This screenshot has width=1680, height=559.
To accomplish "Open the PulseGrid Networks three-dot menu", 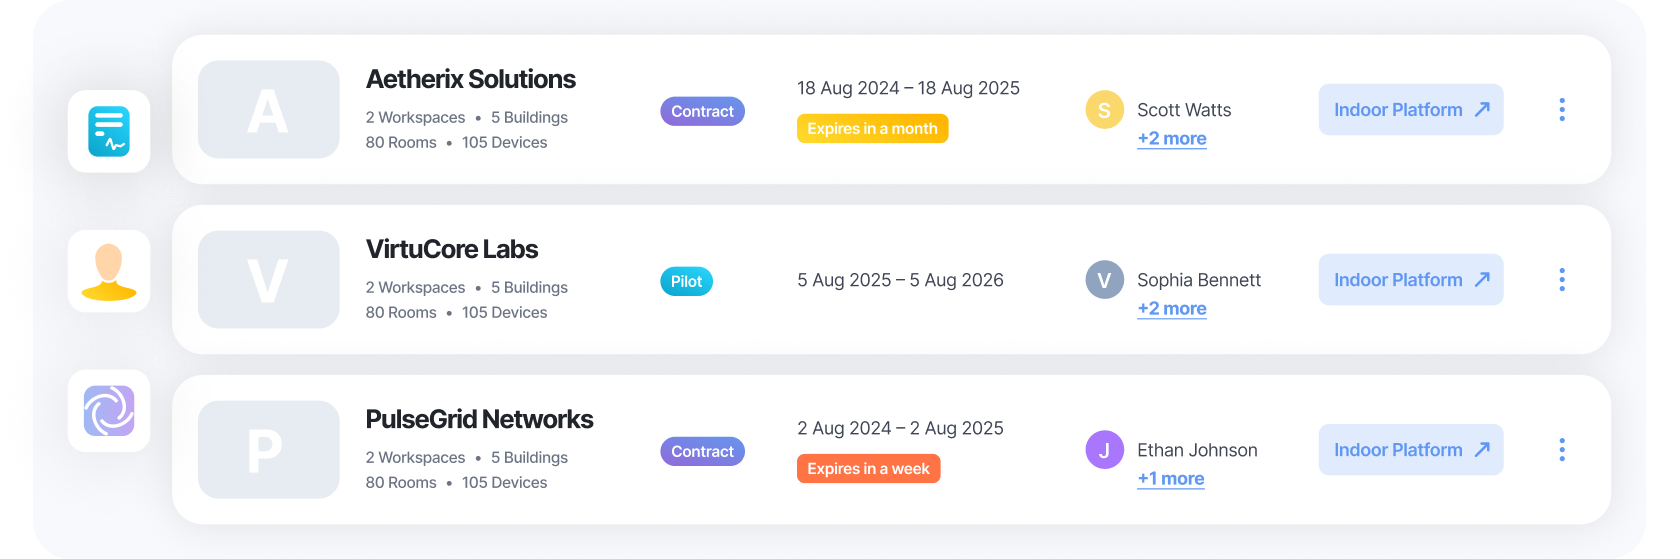I will coord(1561,450).
